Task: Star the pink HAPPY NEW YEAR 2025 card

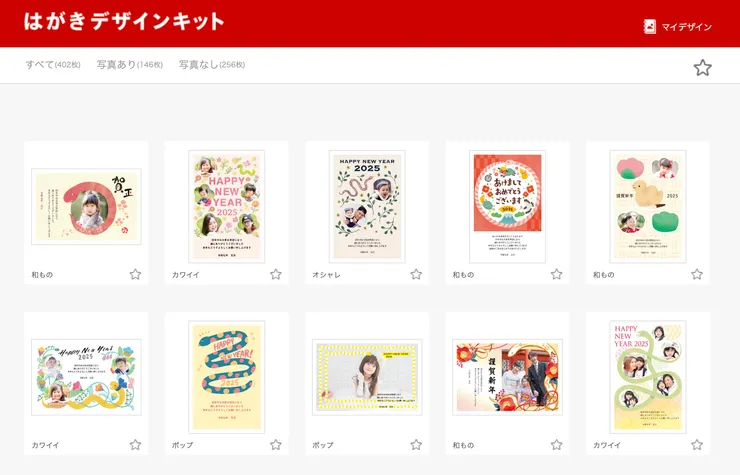Action: tap(276, 274)
